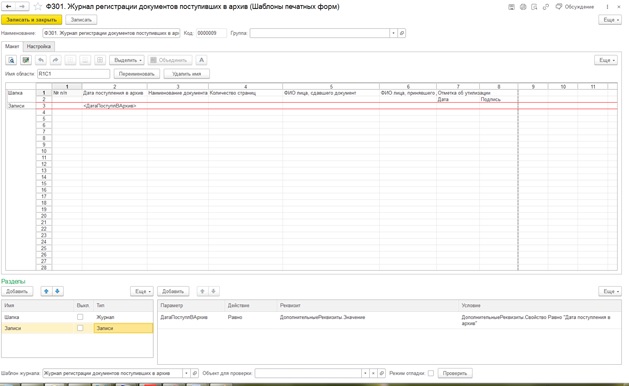Copy a link using the chain icon
Image resolution: width=629 pixels, height=386 pixels.
click(546, 7)
